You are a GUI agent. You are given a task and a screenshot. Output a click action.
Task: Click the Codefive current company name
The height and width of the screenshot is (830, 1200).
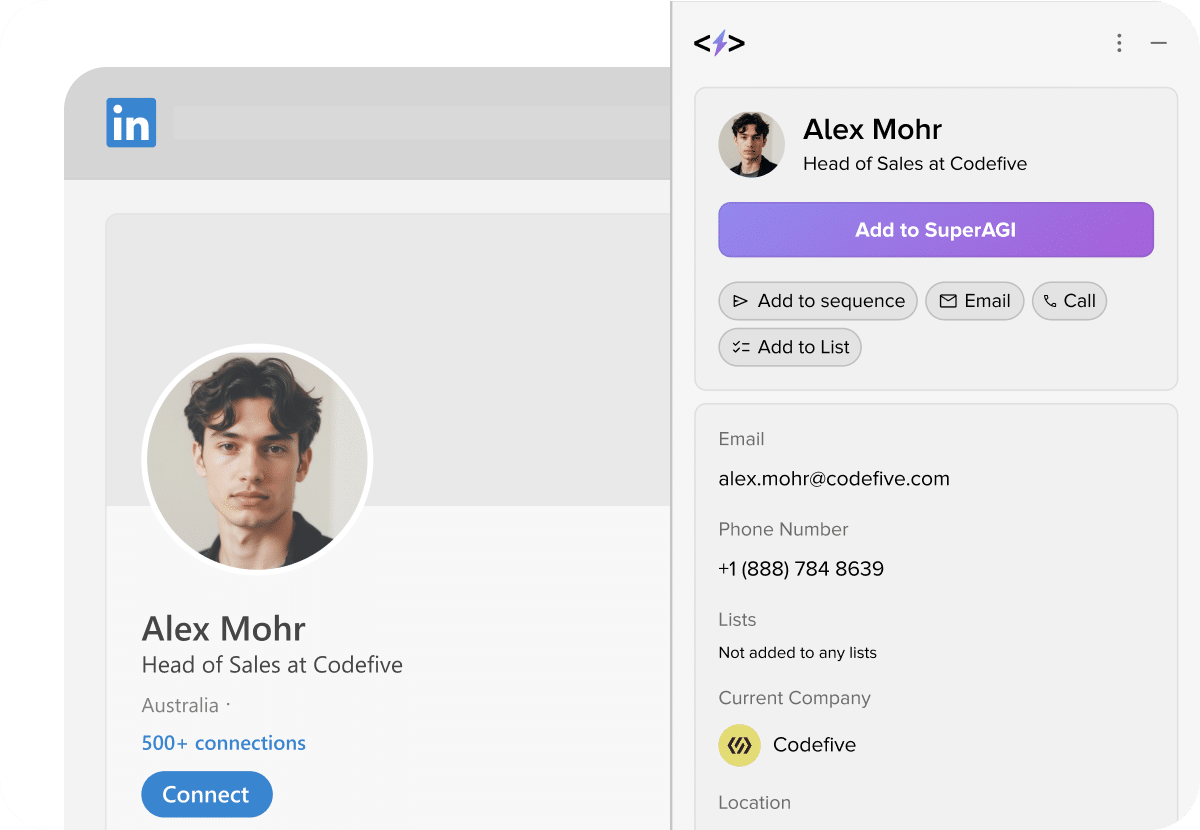(x=814, y=745)
